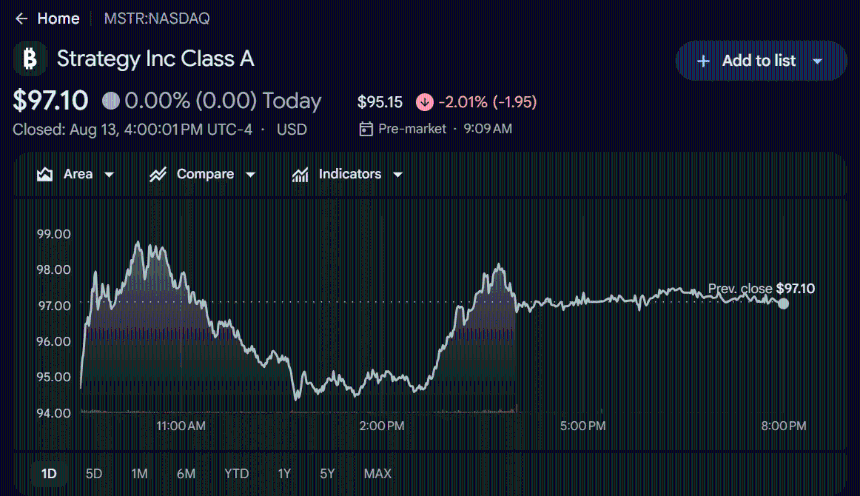This screenshot has height=496, width=860.
Task: Open the Area chart type dropdown
Action: point(75,174)
